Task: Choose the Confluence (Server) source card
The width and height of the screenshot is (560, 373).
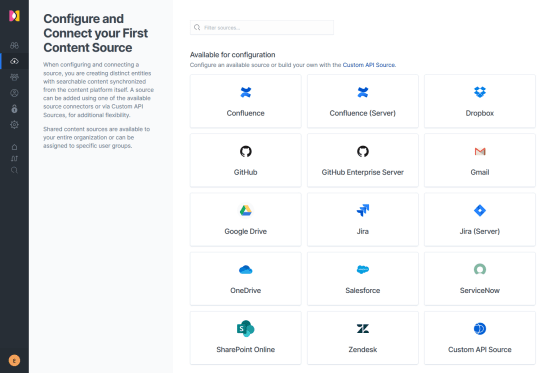Action: coord(363,101)
